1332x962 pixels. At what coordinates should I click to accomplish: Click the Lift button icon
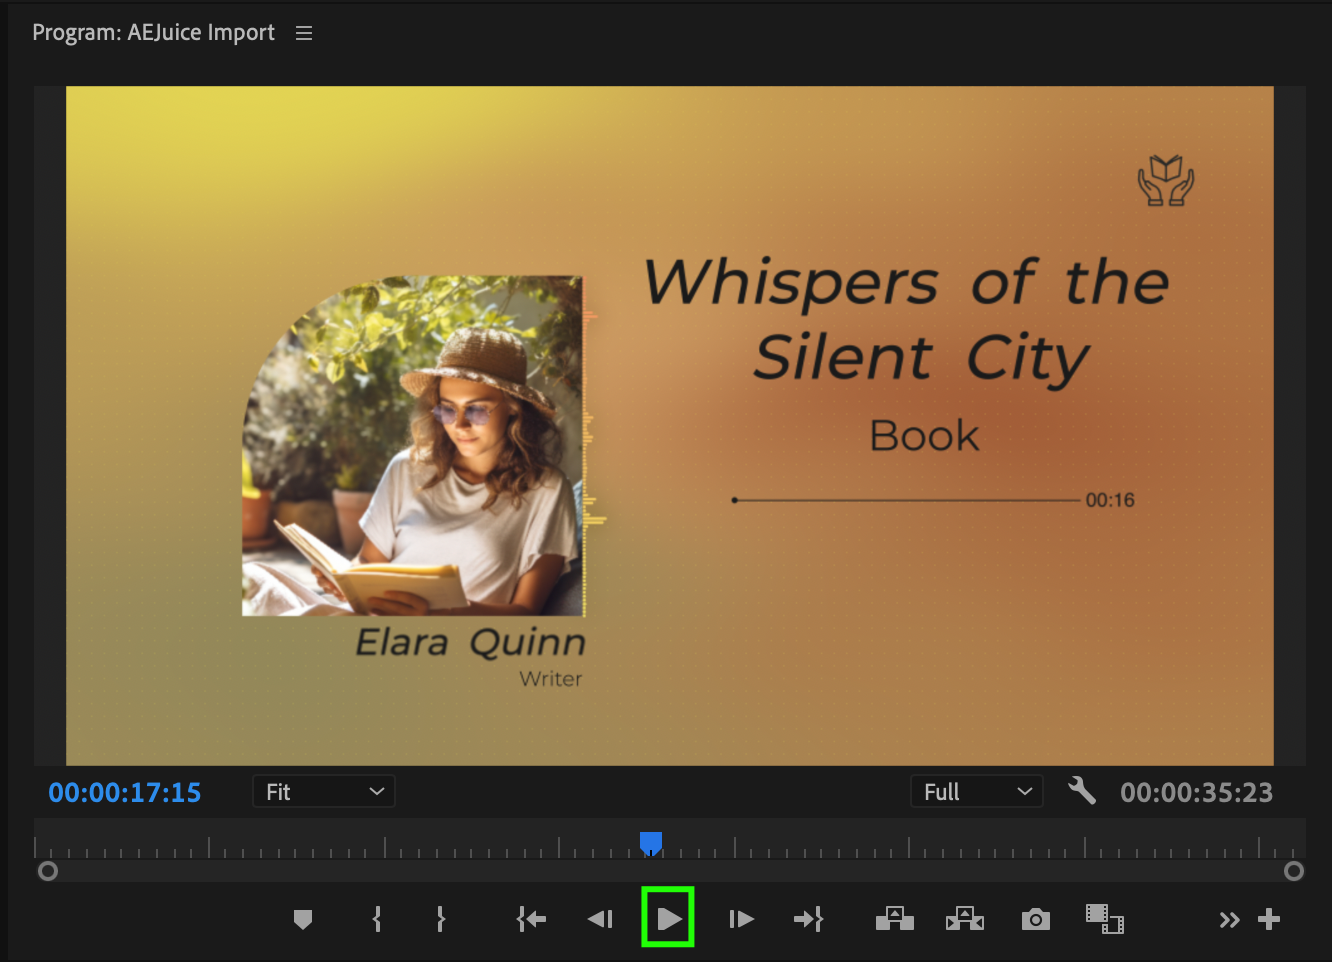tap(895, 919)
